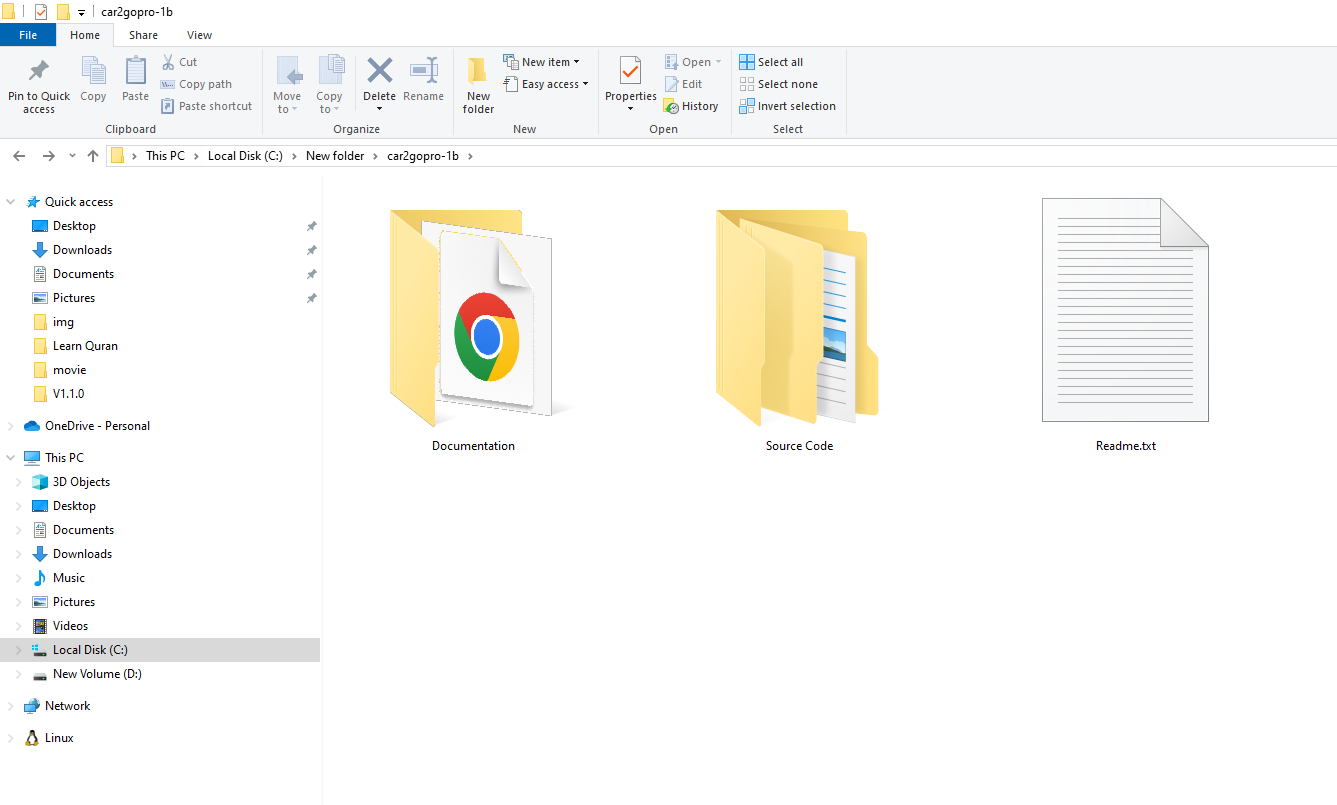1337x805 pixels.
Task: Click car2gopro-1b breadcrumb segment
Action: coord(423,156)
